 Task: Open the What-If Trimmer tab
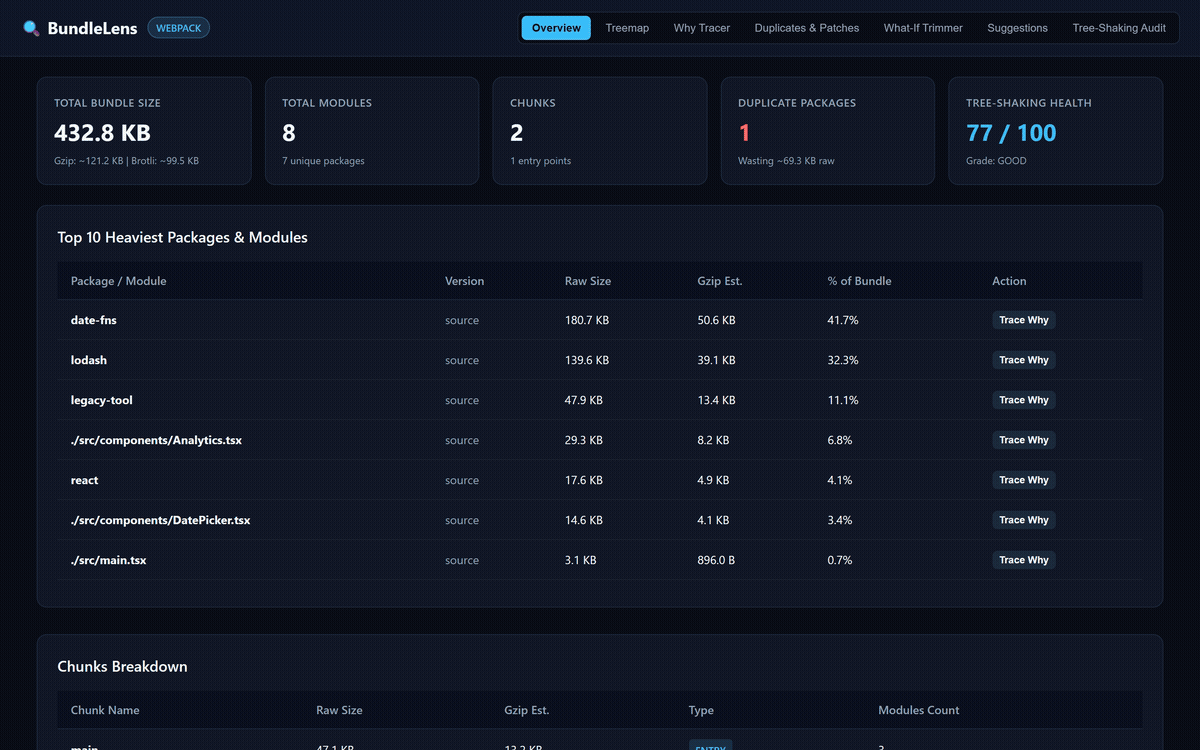point(923,28)
